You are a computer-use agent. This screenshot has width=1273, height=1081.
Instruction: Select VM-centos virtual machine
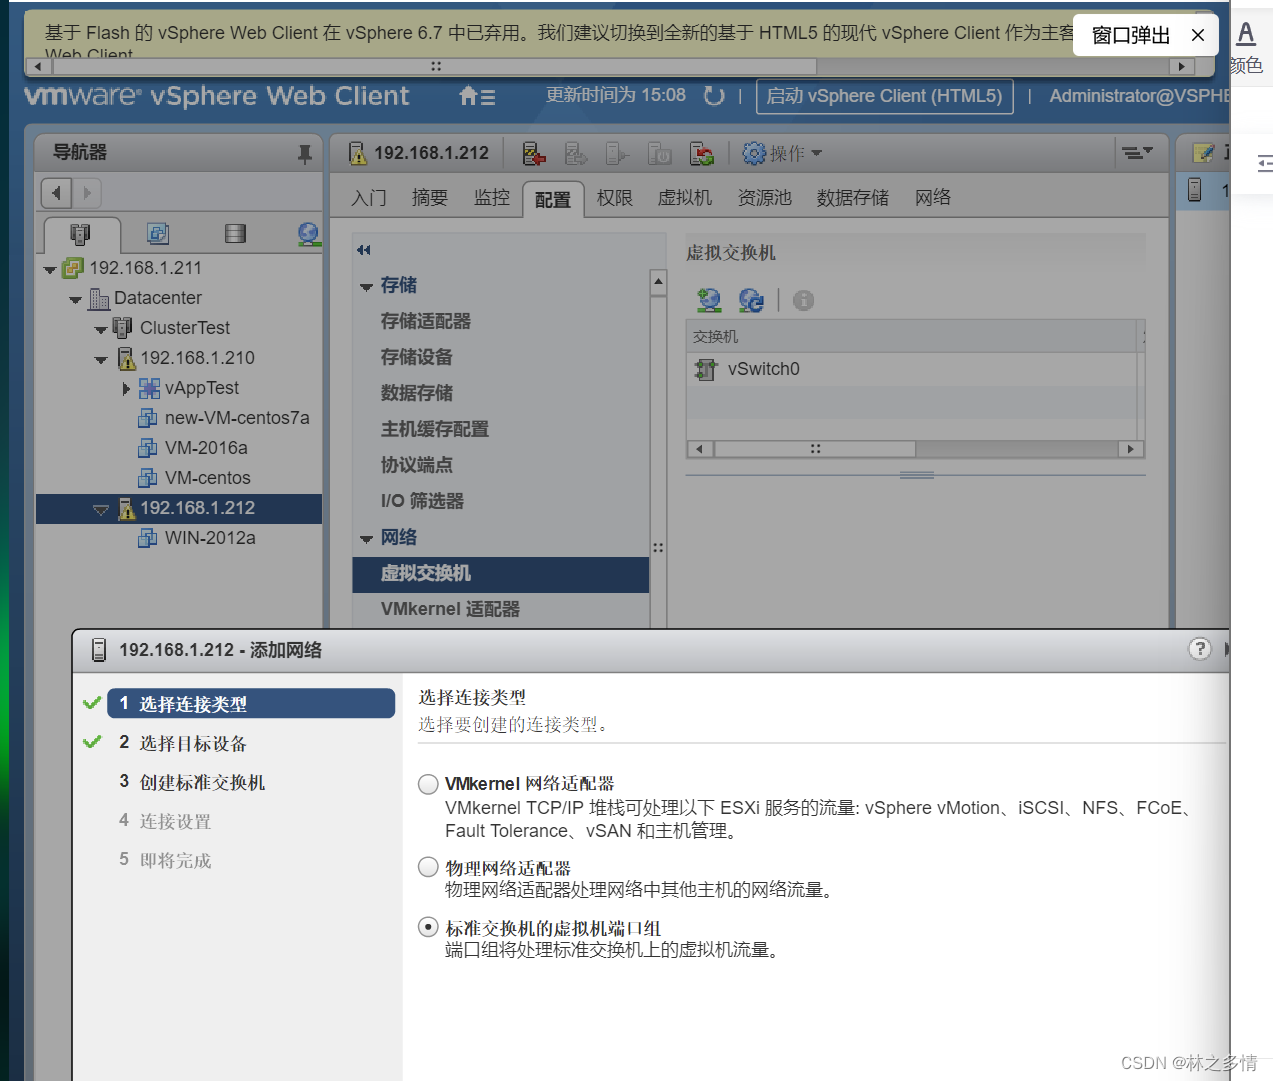[208, 478]
